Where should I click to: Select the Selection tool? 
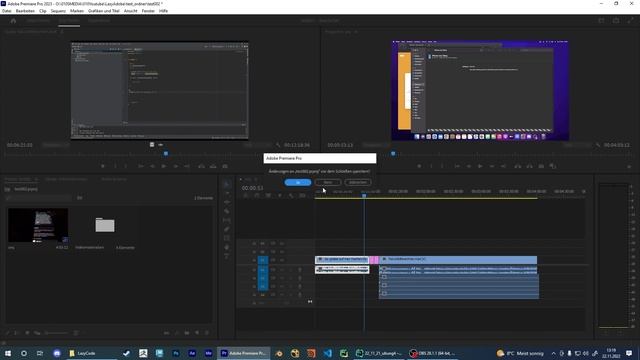coord(227,184)
